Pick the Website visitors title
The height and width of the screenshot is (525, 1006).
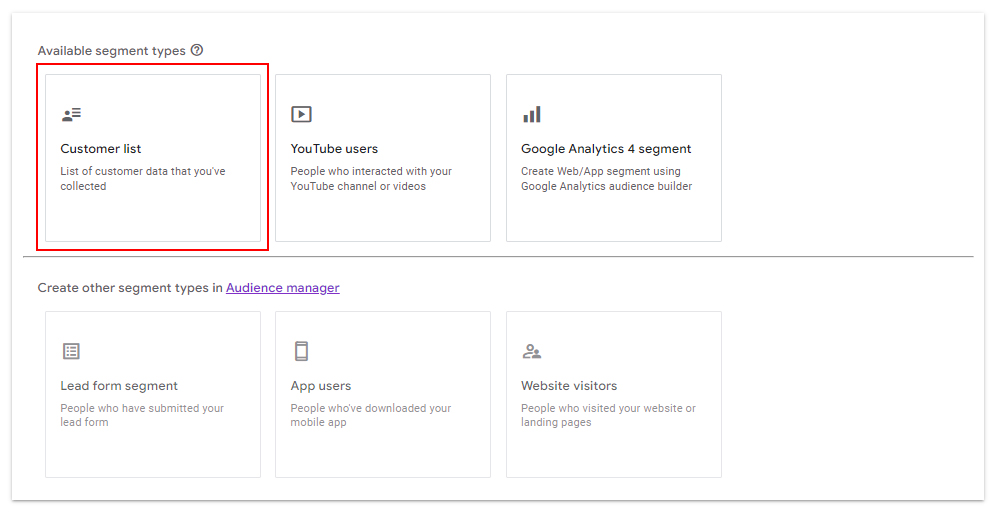tap(569, 386)
